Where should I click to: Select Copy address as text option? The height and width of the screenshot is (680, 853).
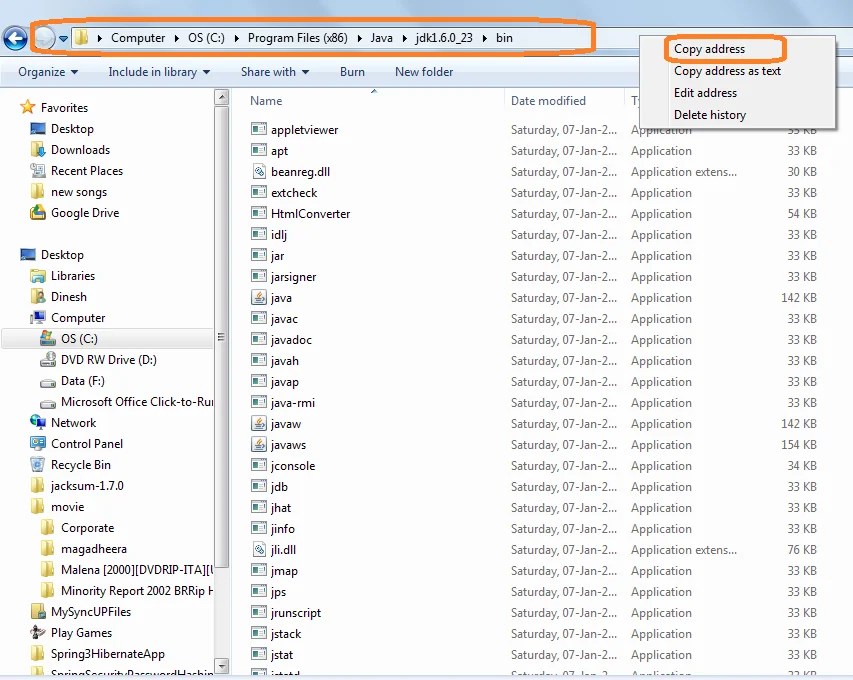pyautogui.click(x=727, y=71)
